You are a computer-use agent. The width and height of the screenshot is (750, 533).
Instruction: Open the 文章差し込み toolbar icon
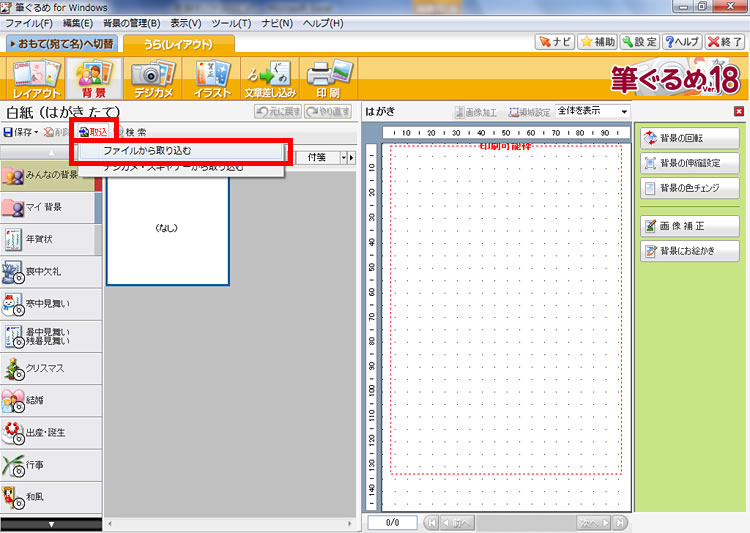pos(270,78)
